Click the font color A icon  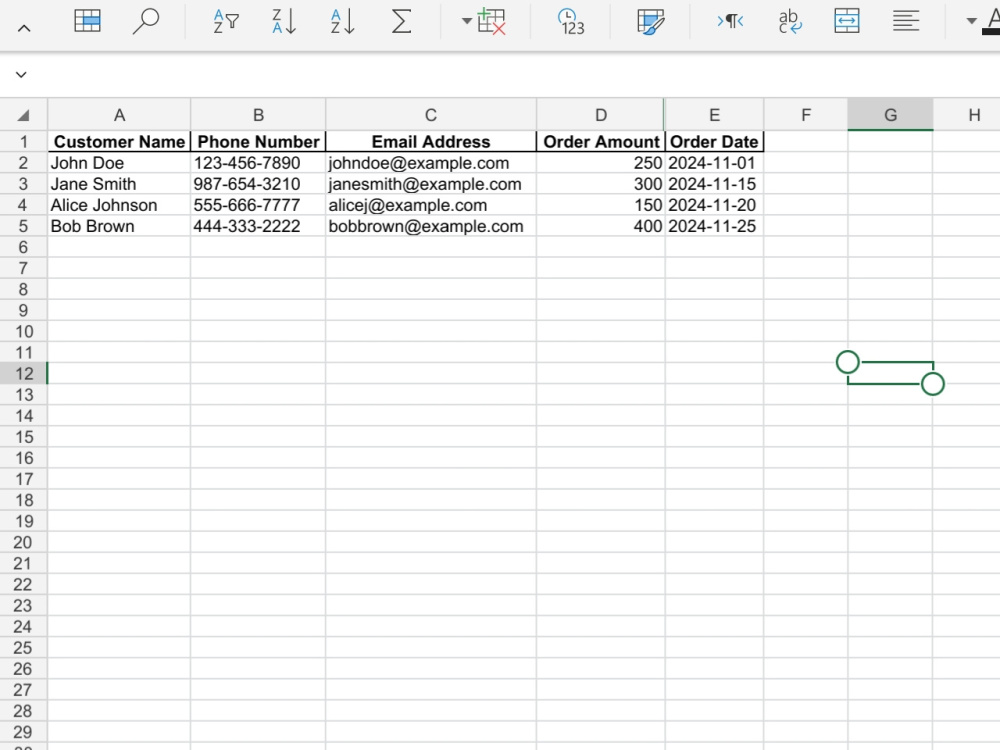coord(992,21)
